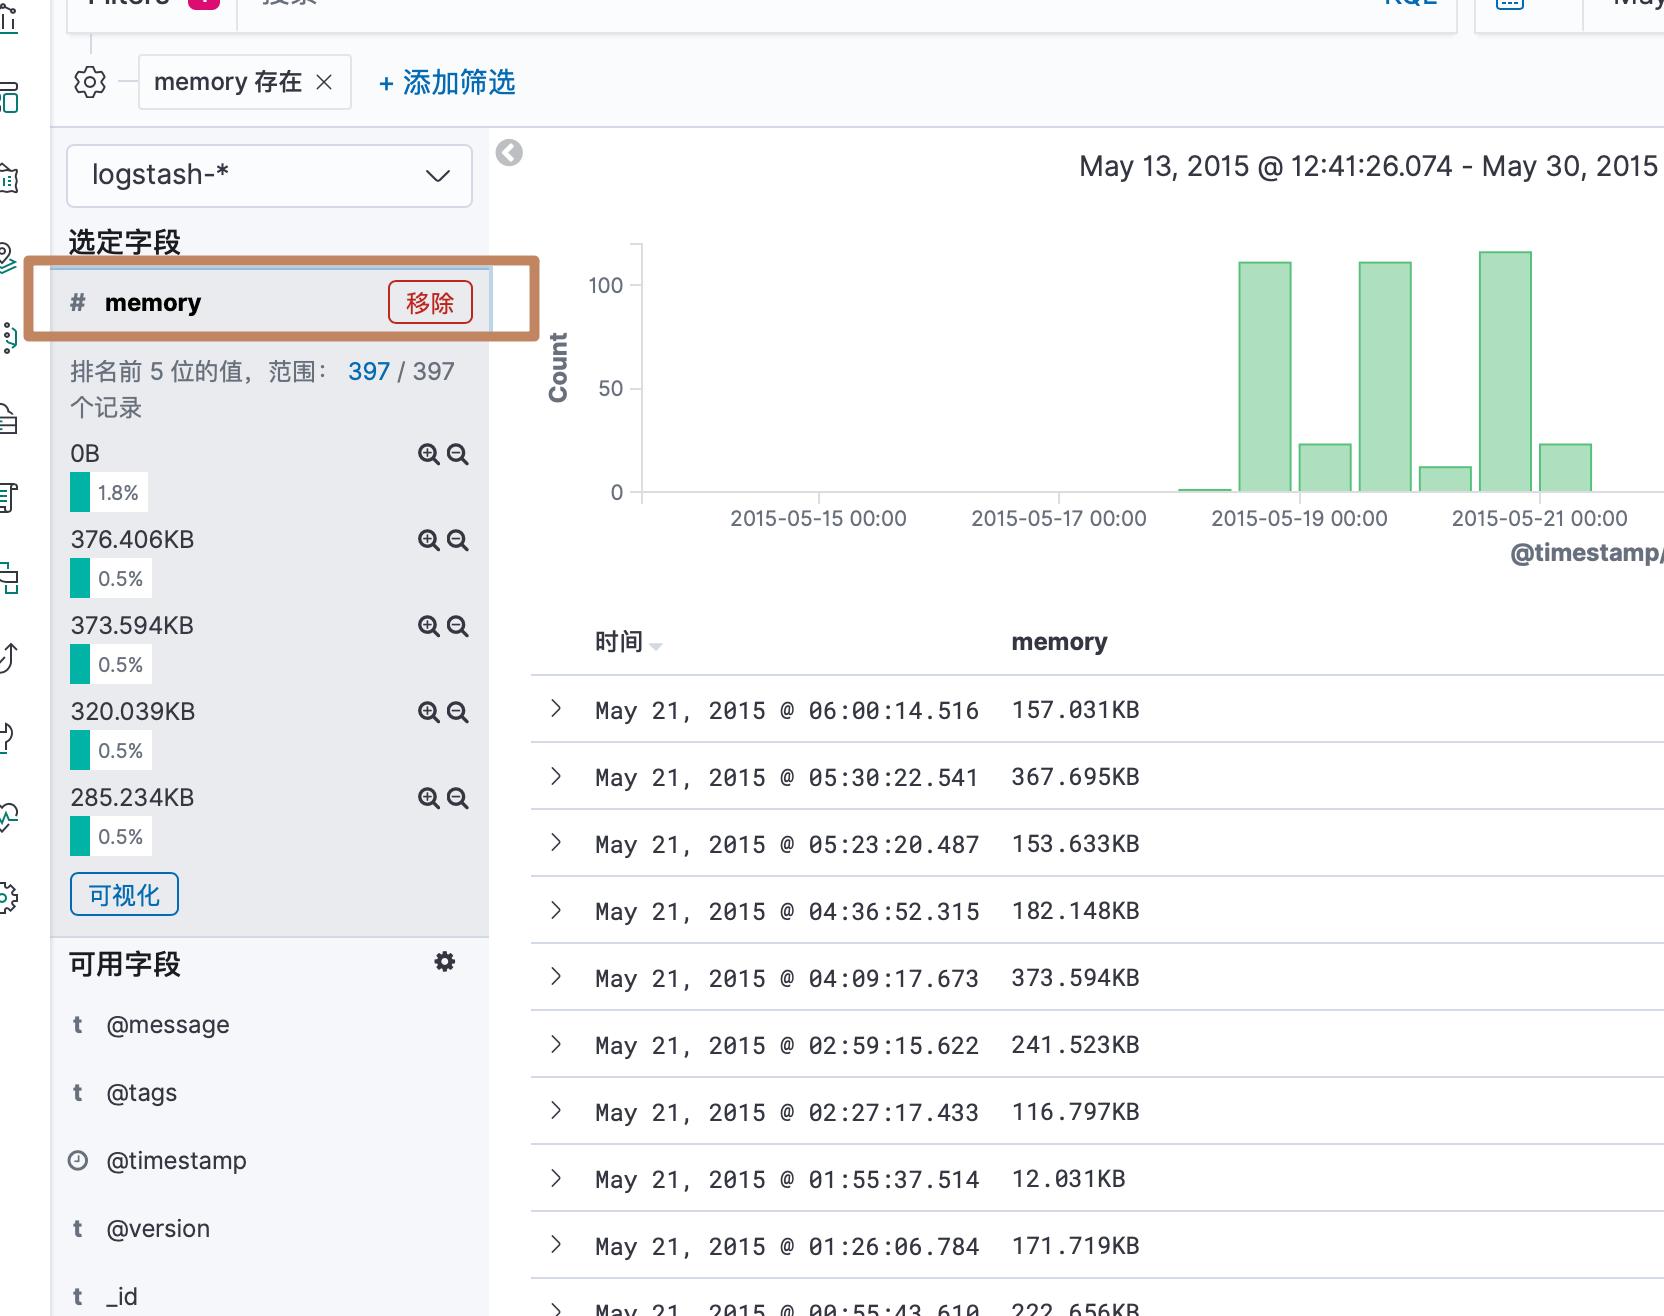
Task: Filter for value 376.406KB with plus magnifier
Action: point(429,540)
